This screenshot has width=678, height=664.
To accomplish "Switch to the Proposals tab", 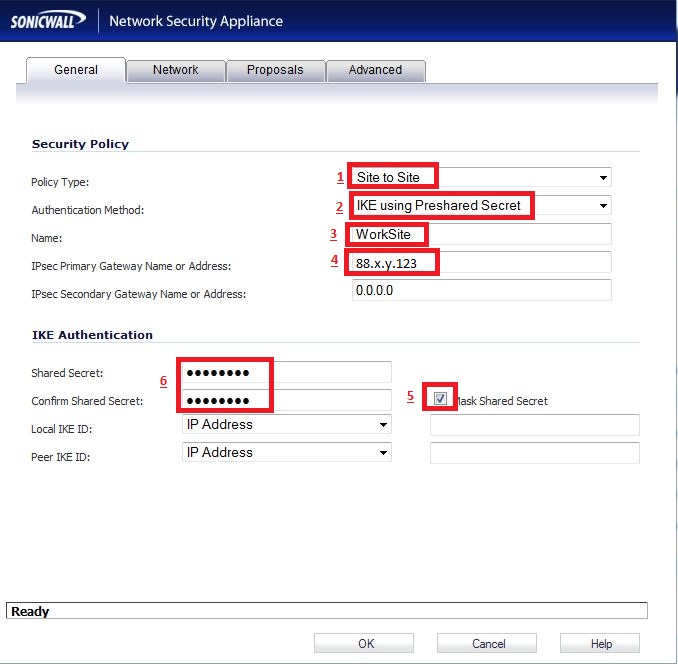I will 274,70.
